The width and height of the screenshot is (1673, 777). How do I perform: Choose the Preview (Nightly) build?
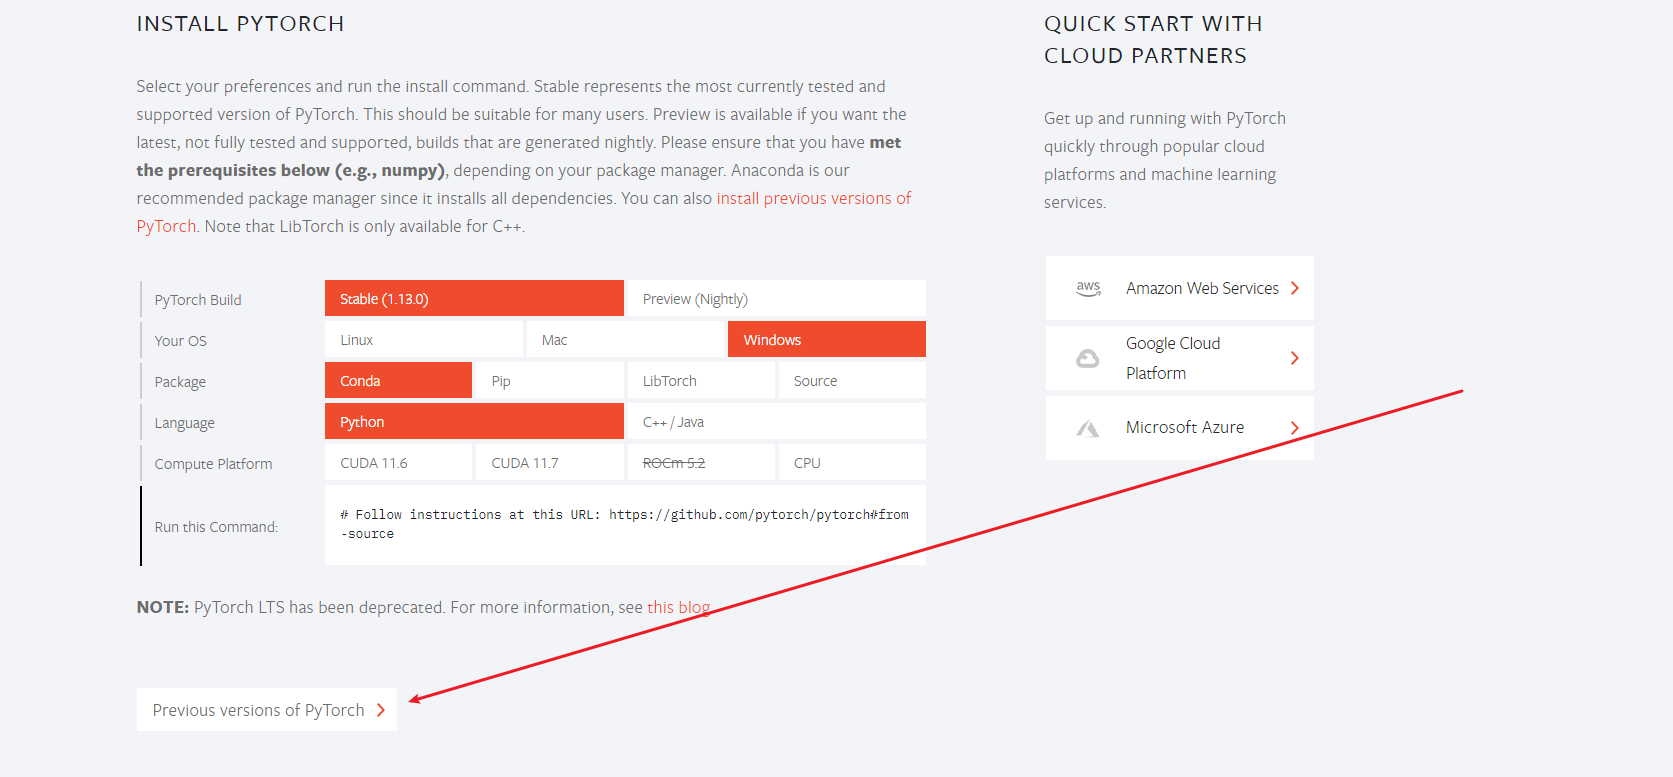pyautogui.click(x=776, y=298)
